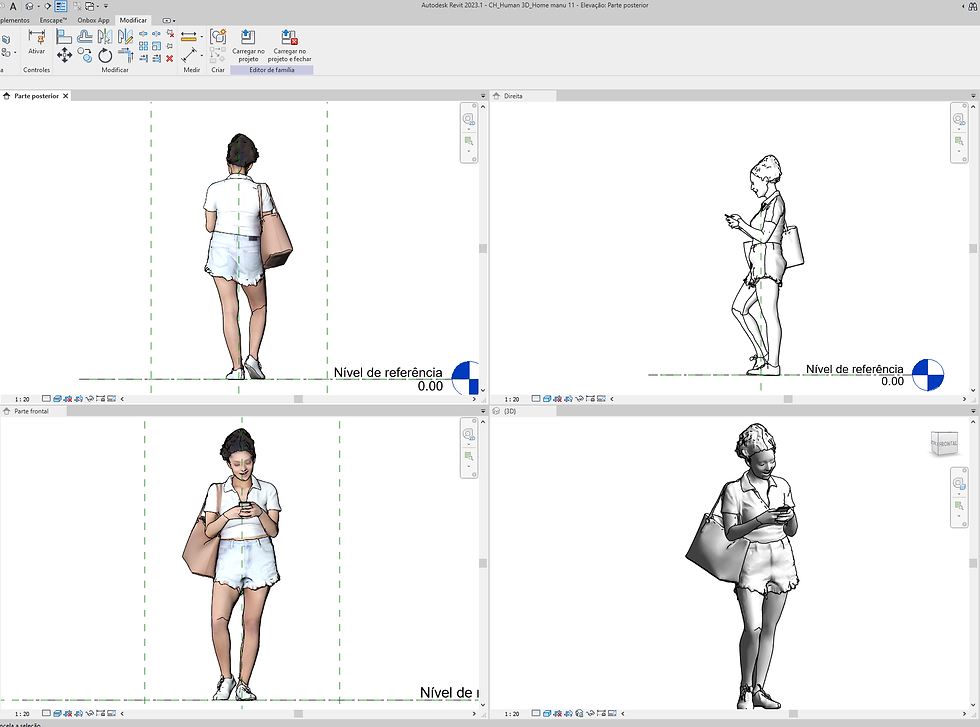
Task: Click the Text 'A' quick access icon
Action: click(13, 6)
